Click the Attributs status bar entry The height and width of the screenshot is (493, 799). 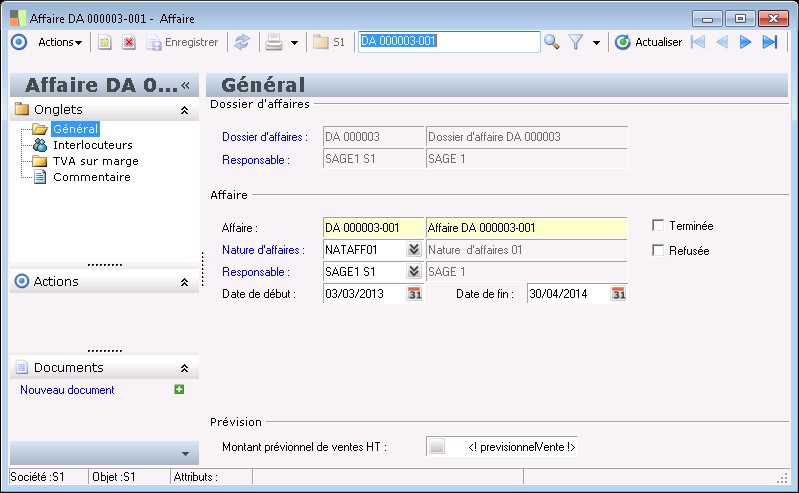[211, 477]
